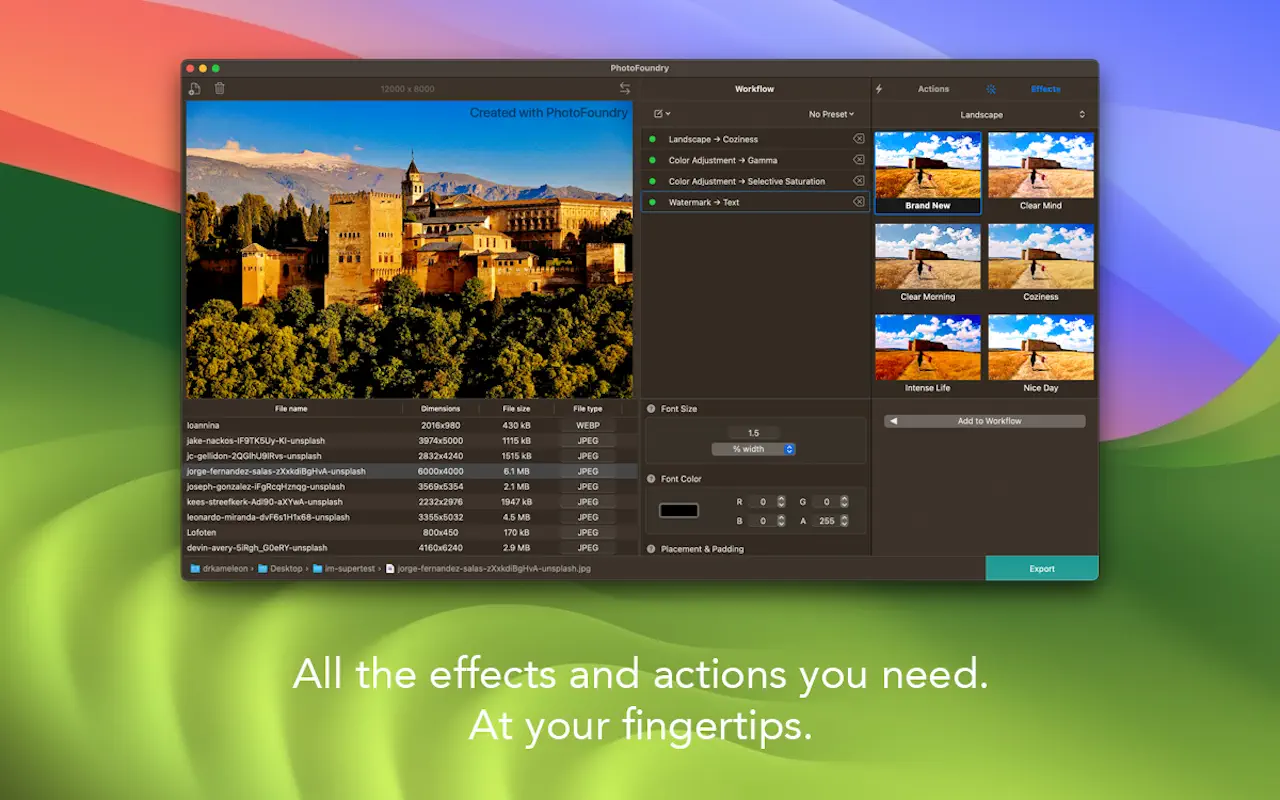Click the A alpha value field 255
The width and height of the screenshot is (1280, 800).
[825, 521]
